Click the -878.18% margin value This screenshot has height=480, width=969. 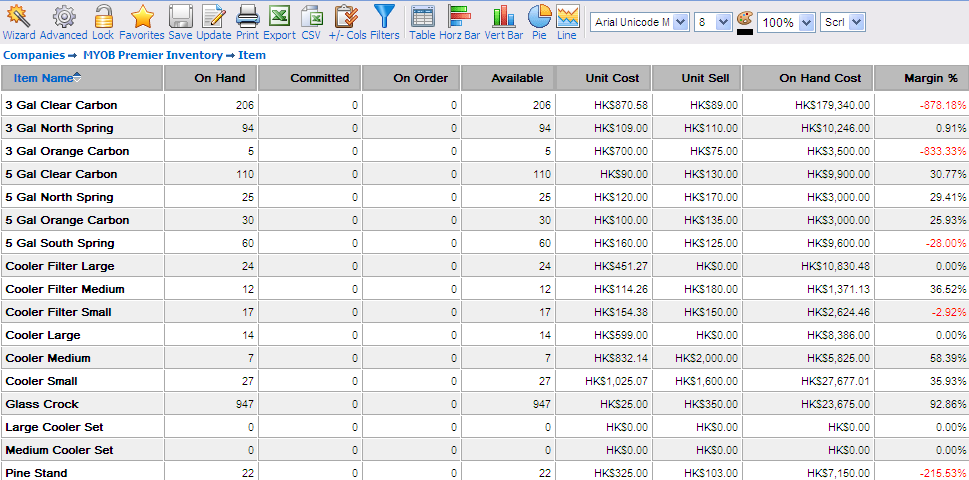click(x=942, y=106)
